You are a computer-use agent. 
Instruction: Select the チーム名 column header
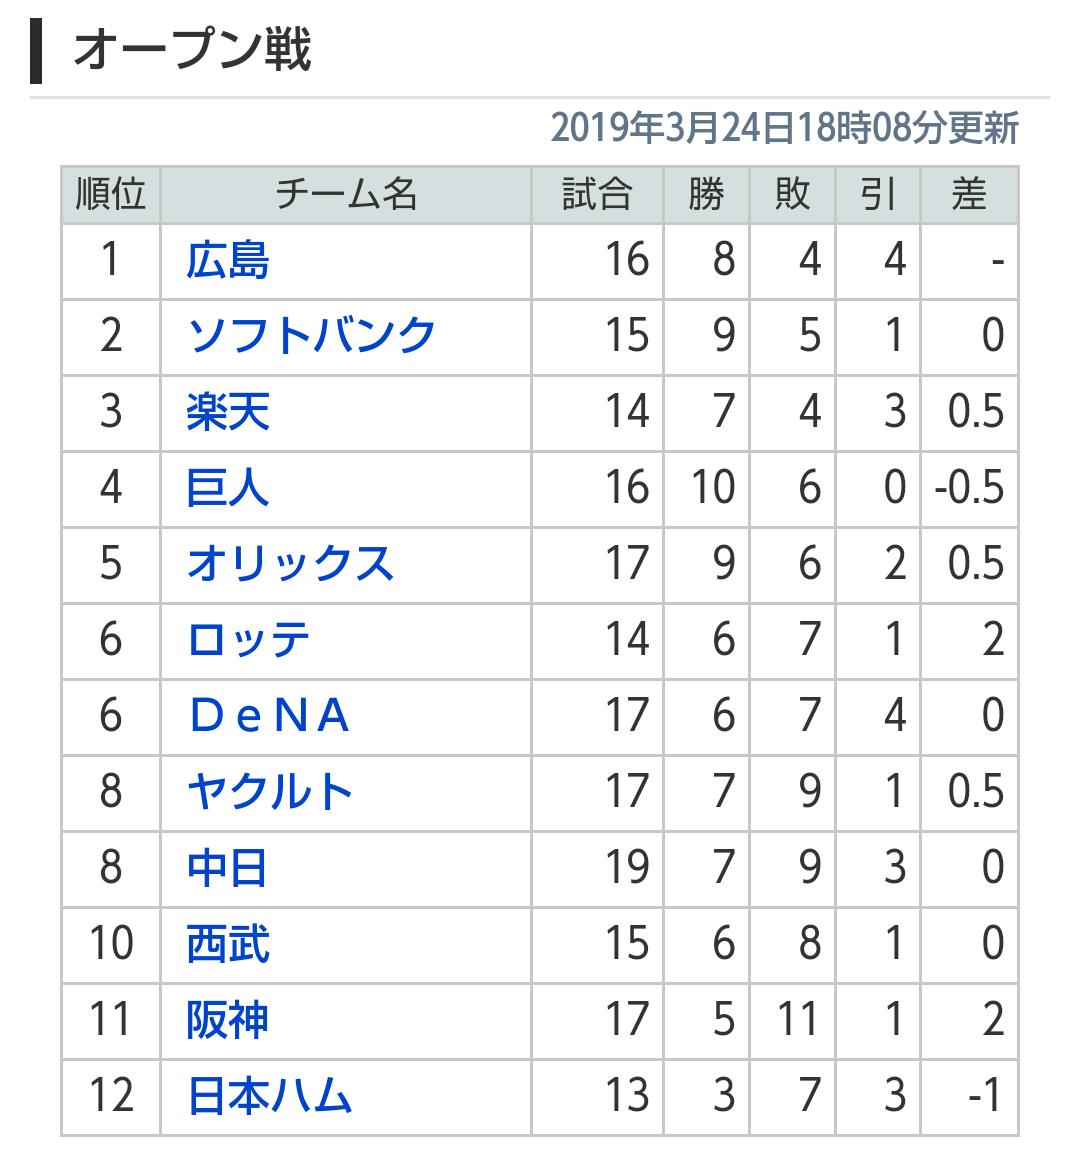pos(346,195)
